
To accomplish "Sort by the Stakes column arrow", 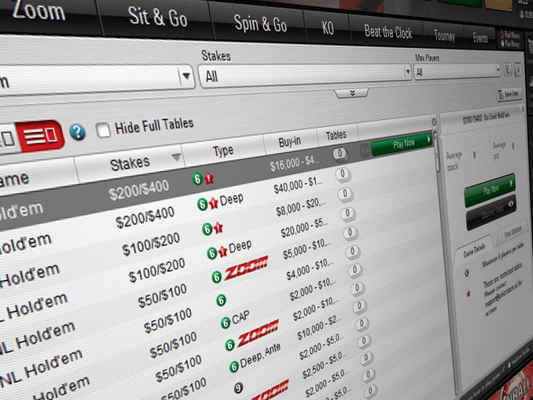I will coord(176,157).
